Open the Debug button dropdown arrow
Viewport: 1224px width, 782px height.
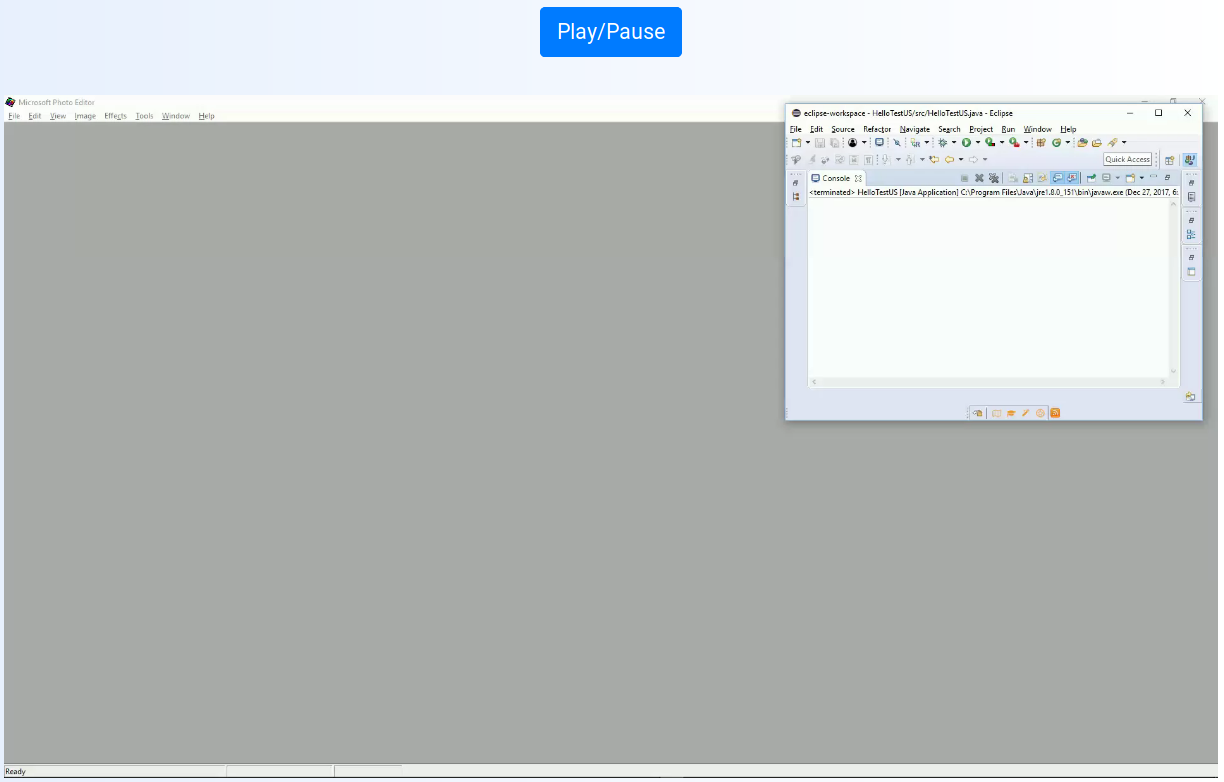tap(954, 143)
